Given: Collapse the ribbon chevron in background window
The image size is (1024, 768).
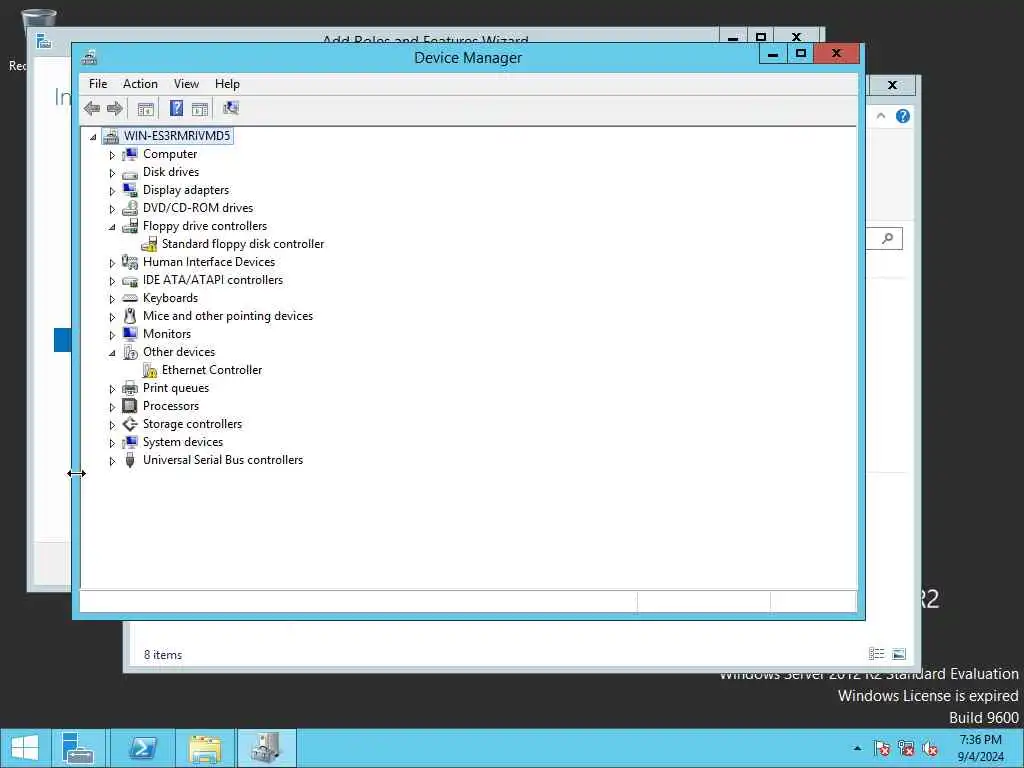Looking at the screenshot, I should [x=881, y=116].
